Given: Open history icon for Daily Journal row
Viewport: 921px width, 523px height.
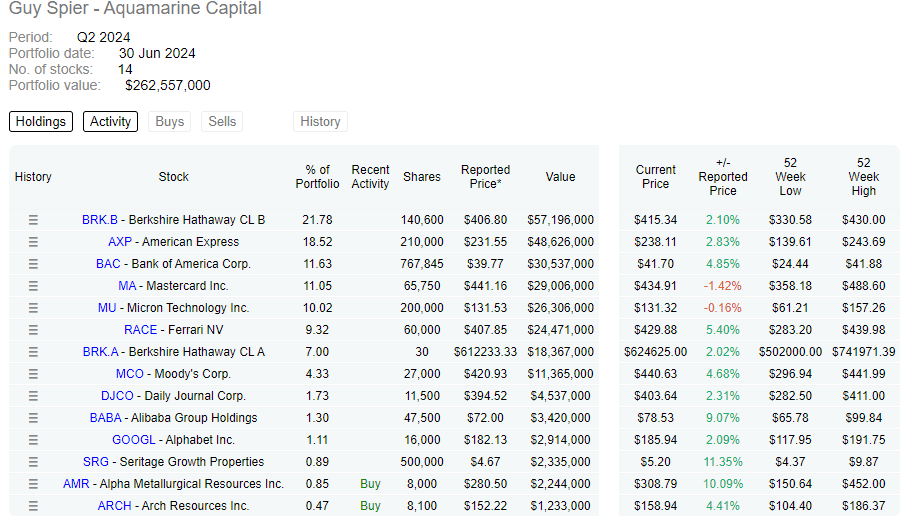Looking at the screenshot, I should (33, 396).
